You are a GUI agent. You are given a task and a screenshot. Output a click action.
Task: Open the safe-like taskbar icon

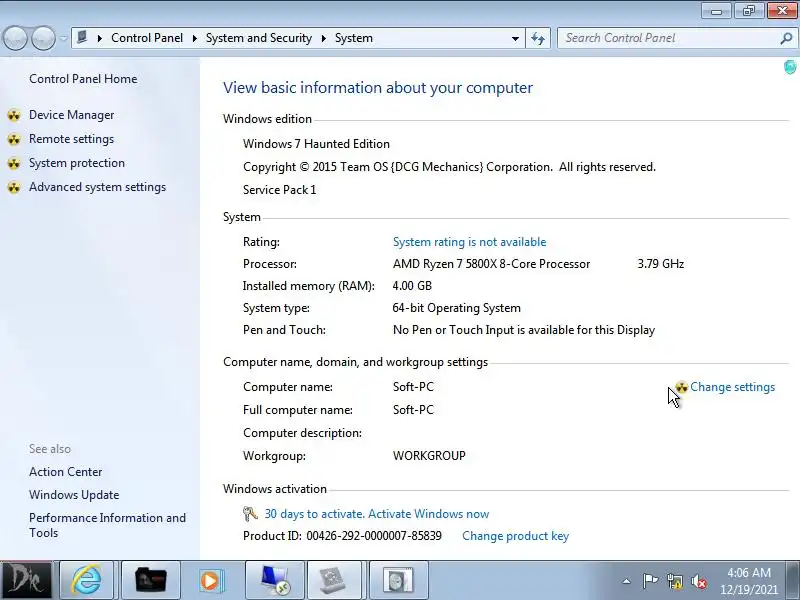pos(398,580)
